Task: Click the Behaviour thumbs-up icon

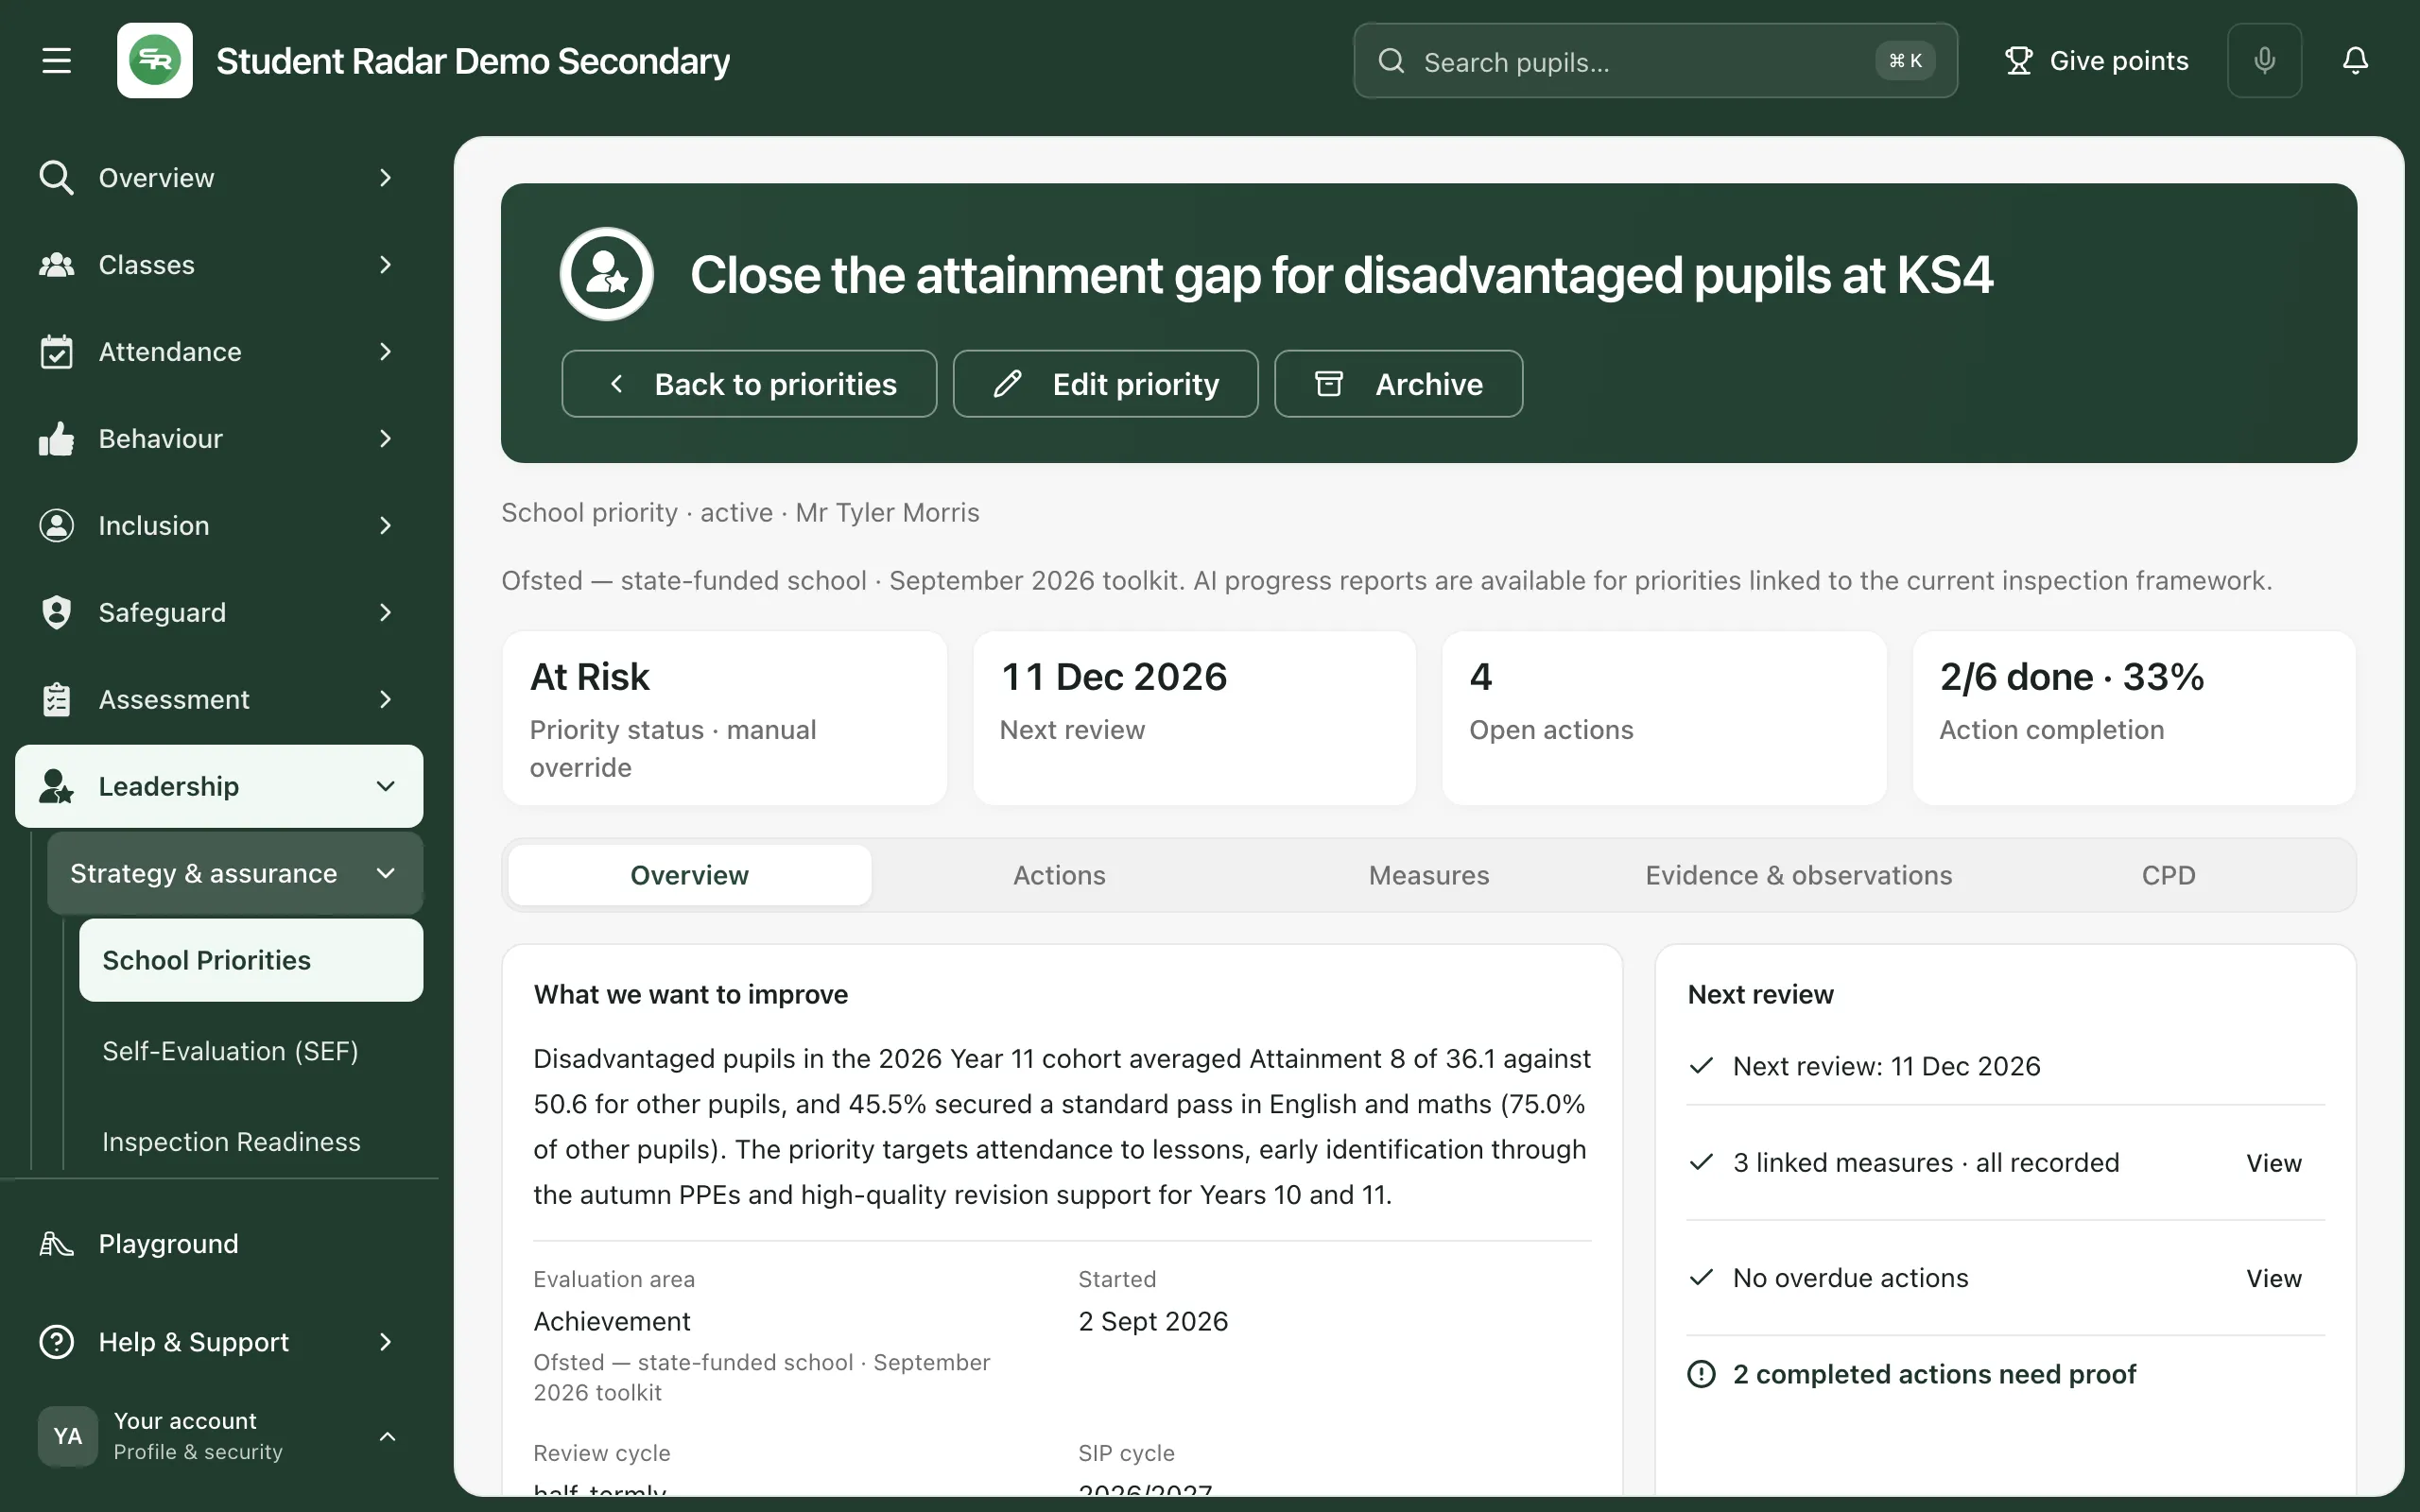Action: [56, 439]
